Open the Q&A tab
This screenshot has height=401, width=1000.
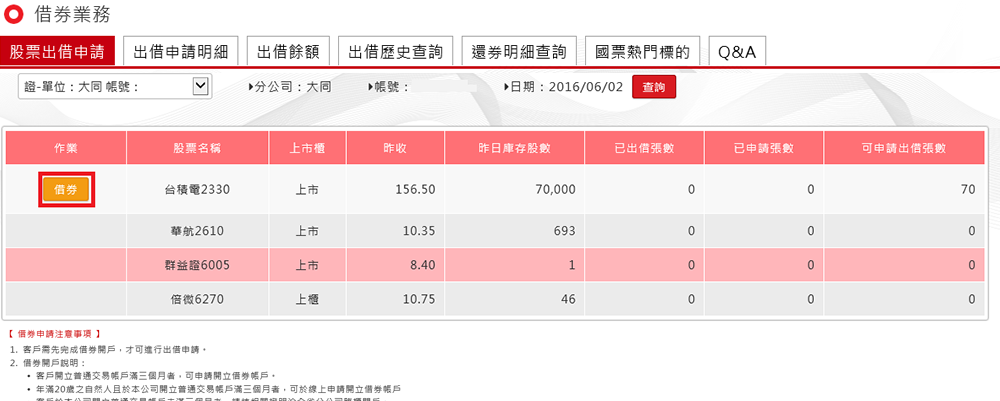pos(737,52)
